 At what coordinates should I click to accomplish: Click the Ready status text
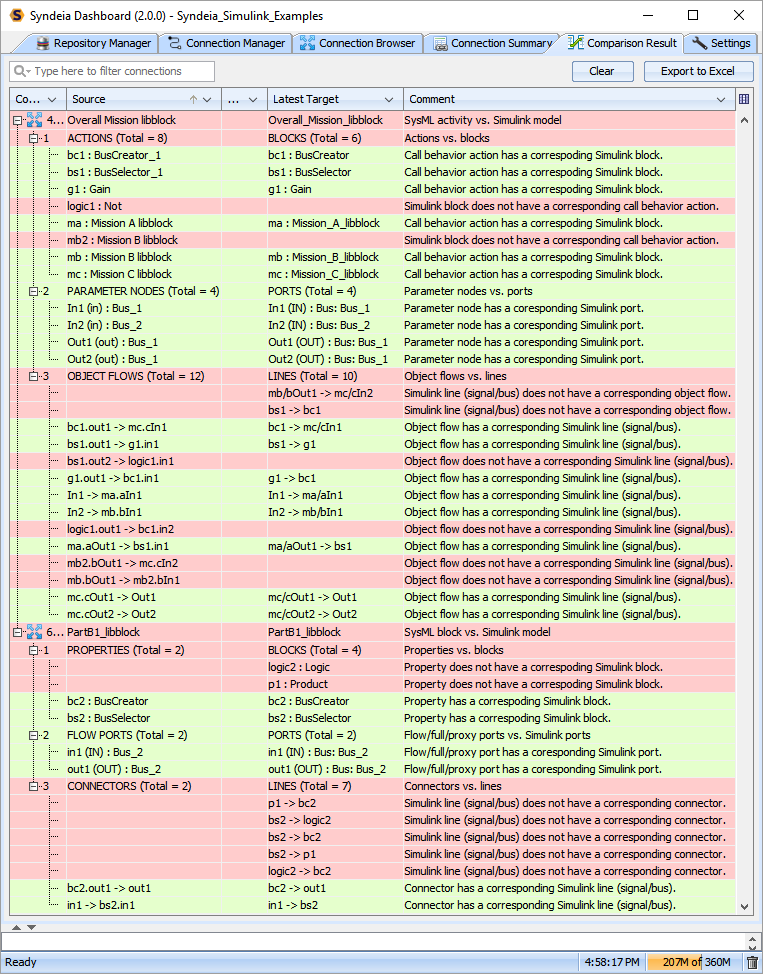click(x=21, y=962)
